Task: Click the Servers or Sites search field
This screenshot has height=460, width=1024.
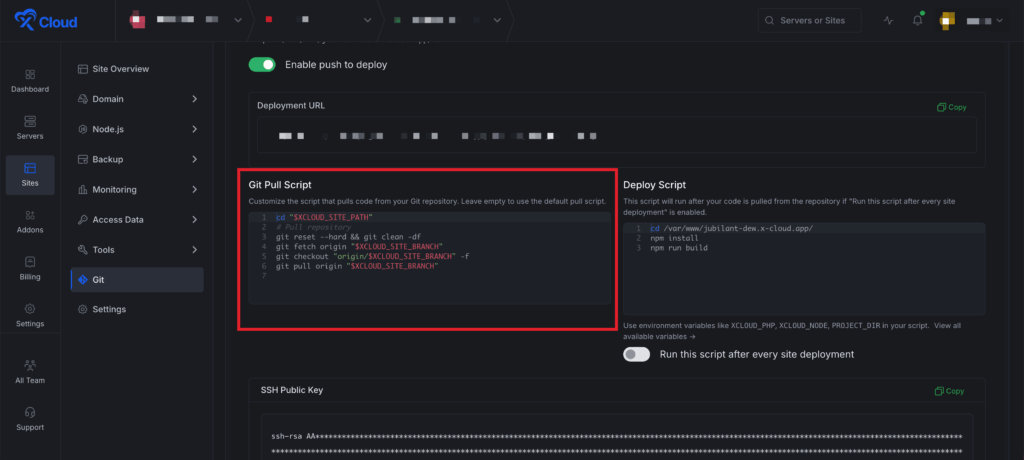Action: (x=815, y=20)
